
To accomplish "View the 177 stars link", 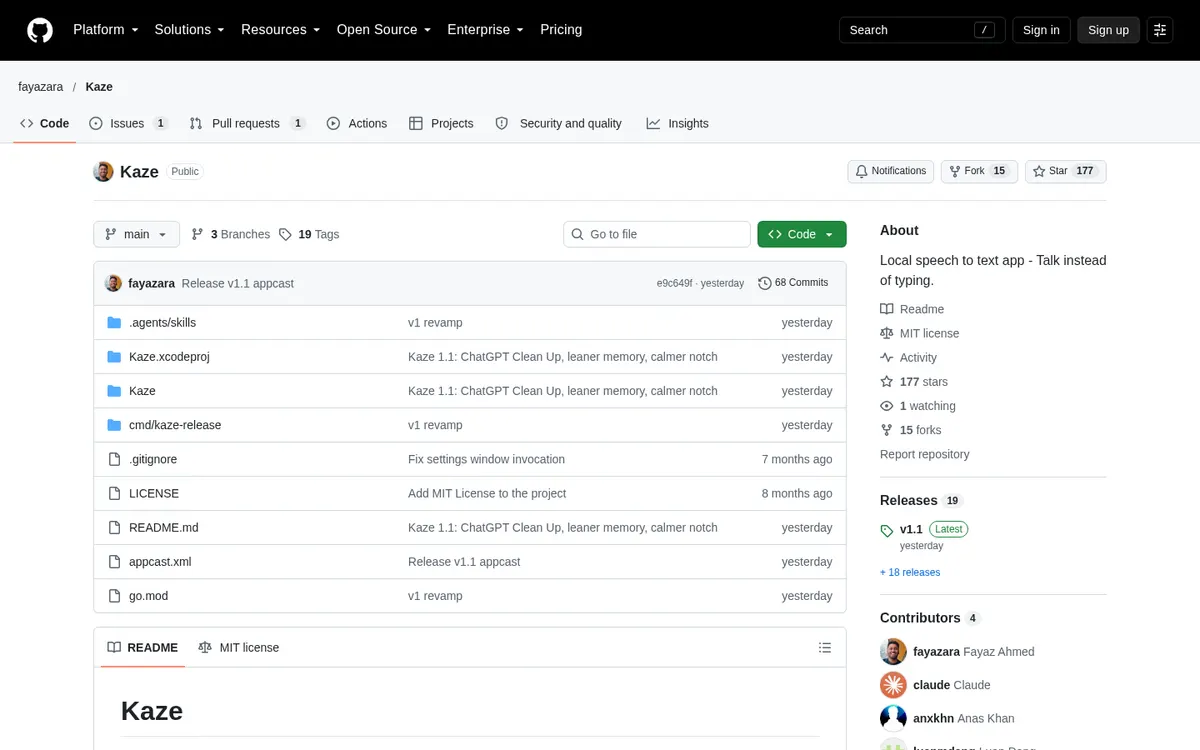I will 914,382.
